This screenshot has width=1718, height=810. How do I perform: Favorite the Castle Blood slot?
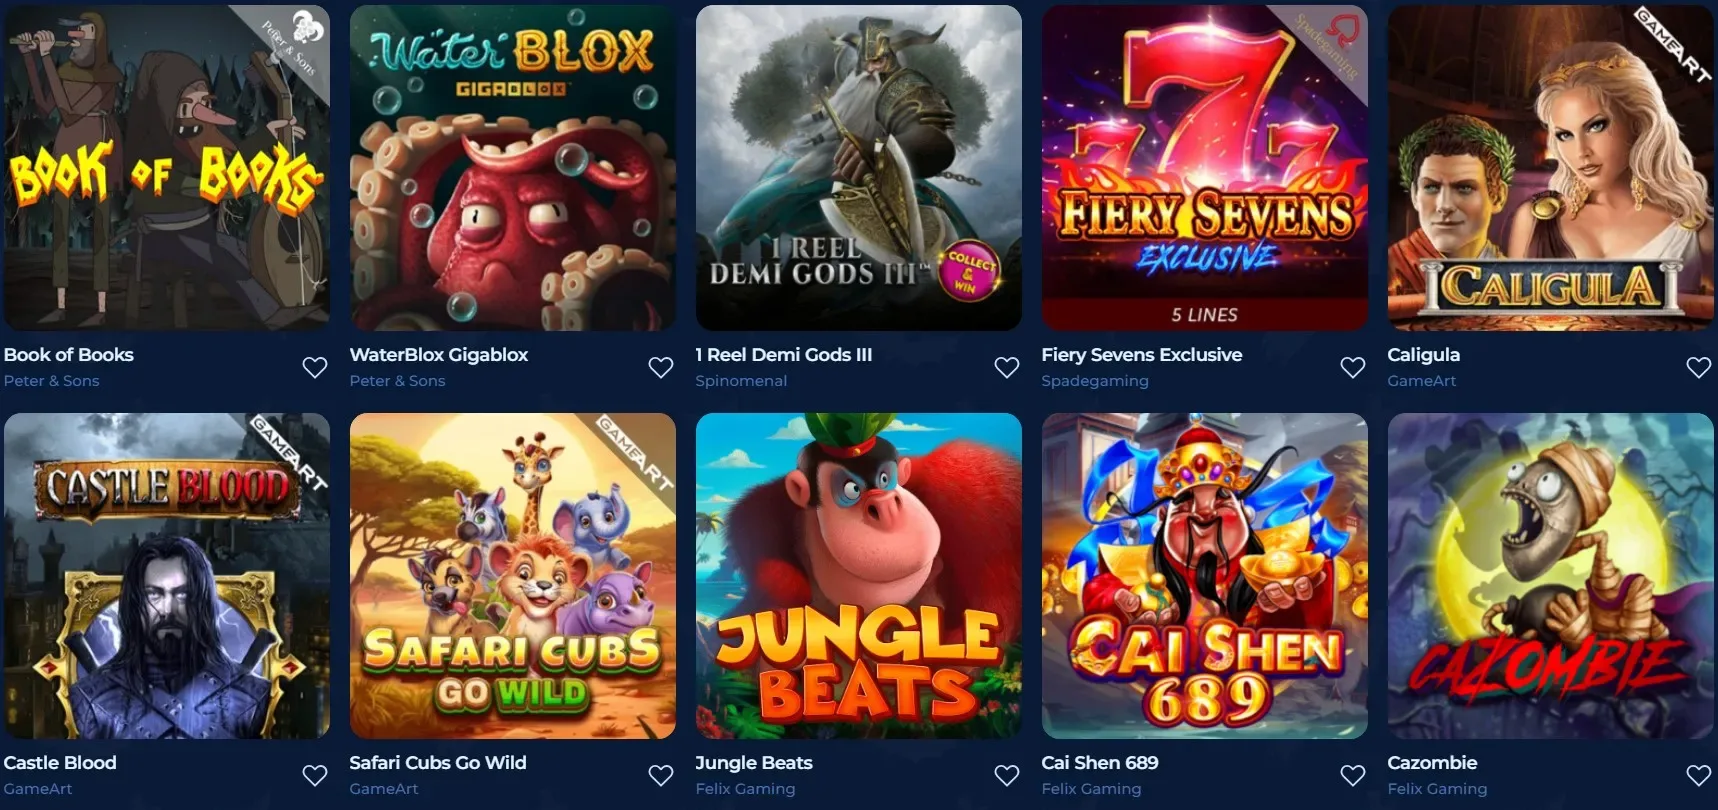click(315, 775)
